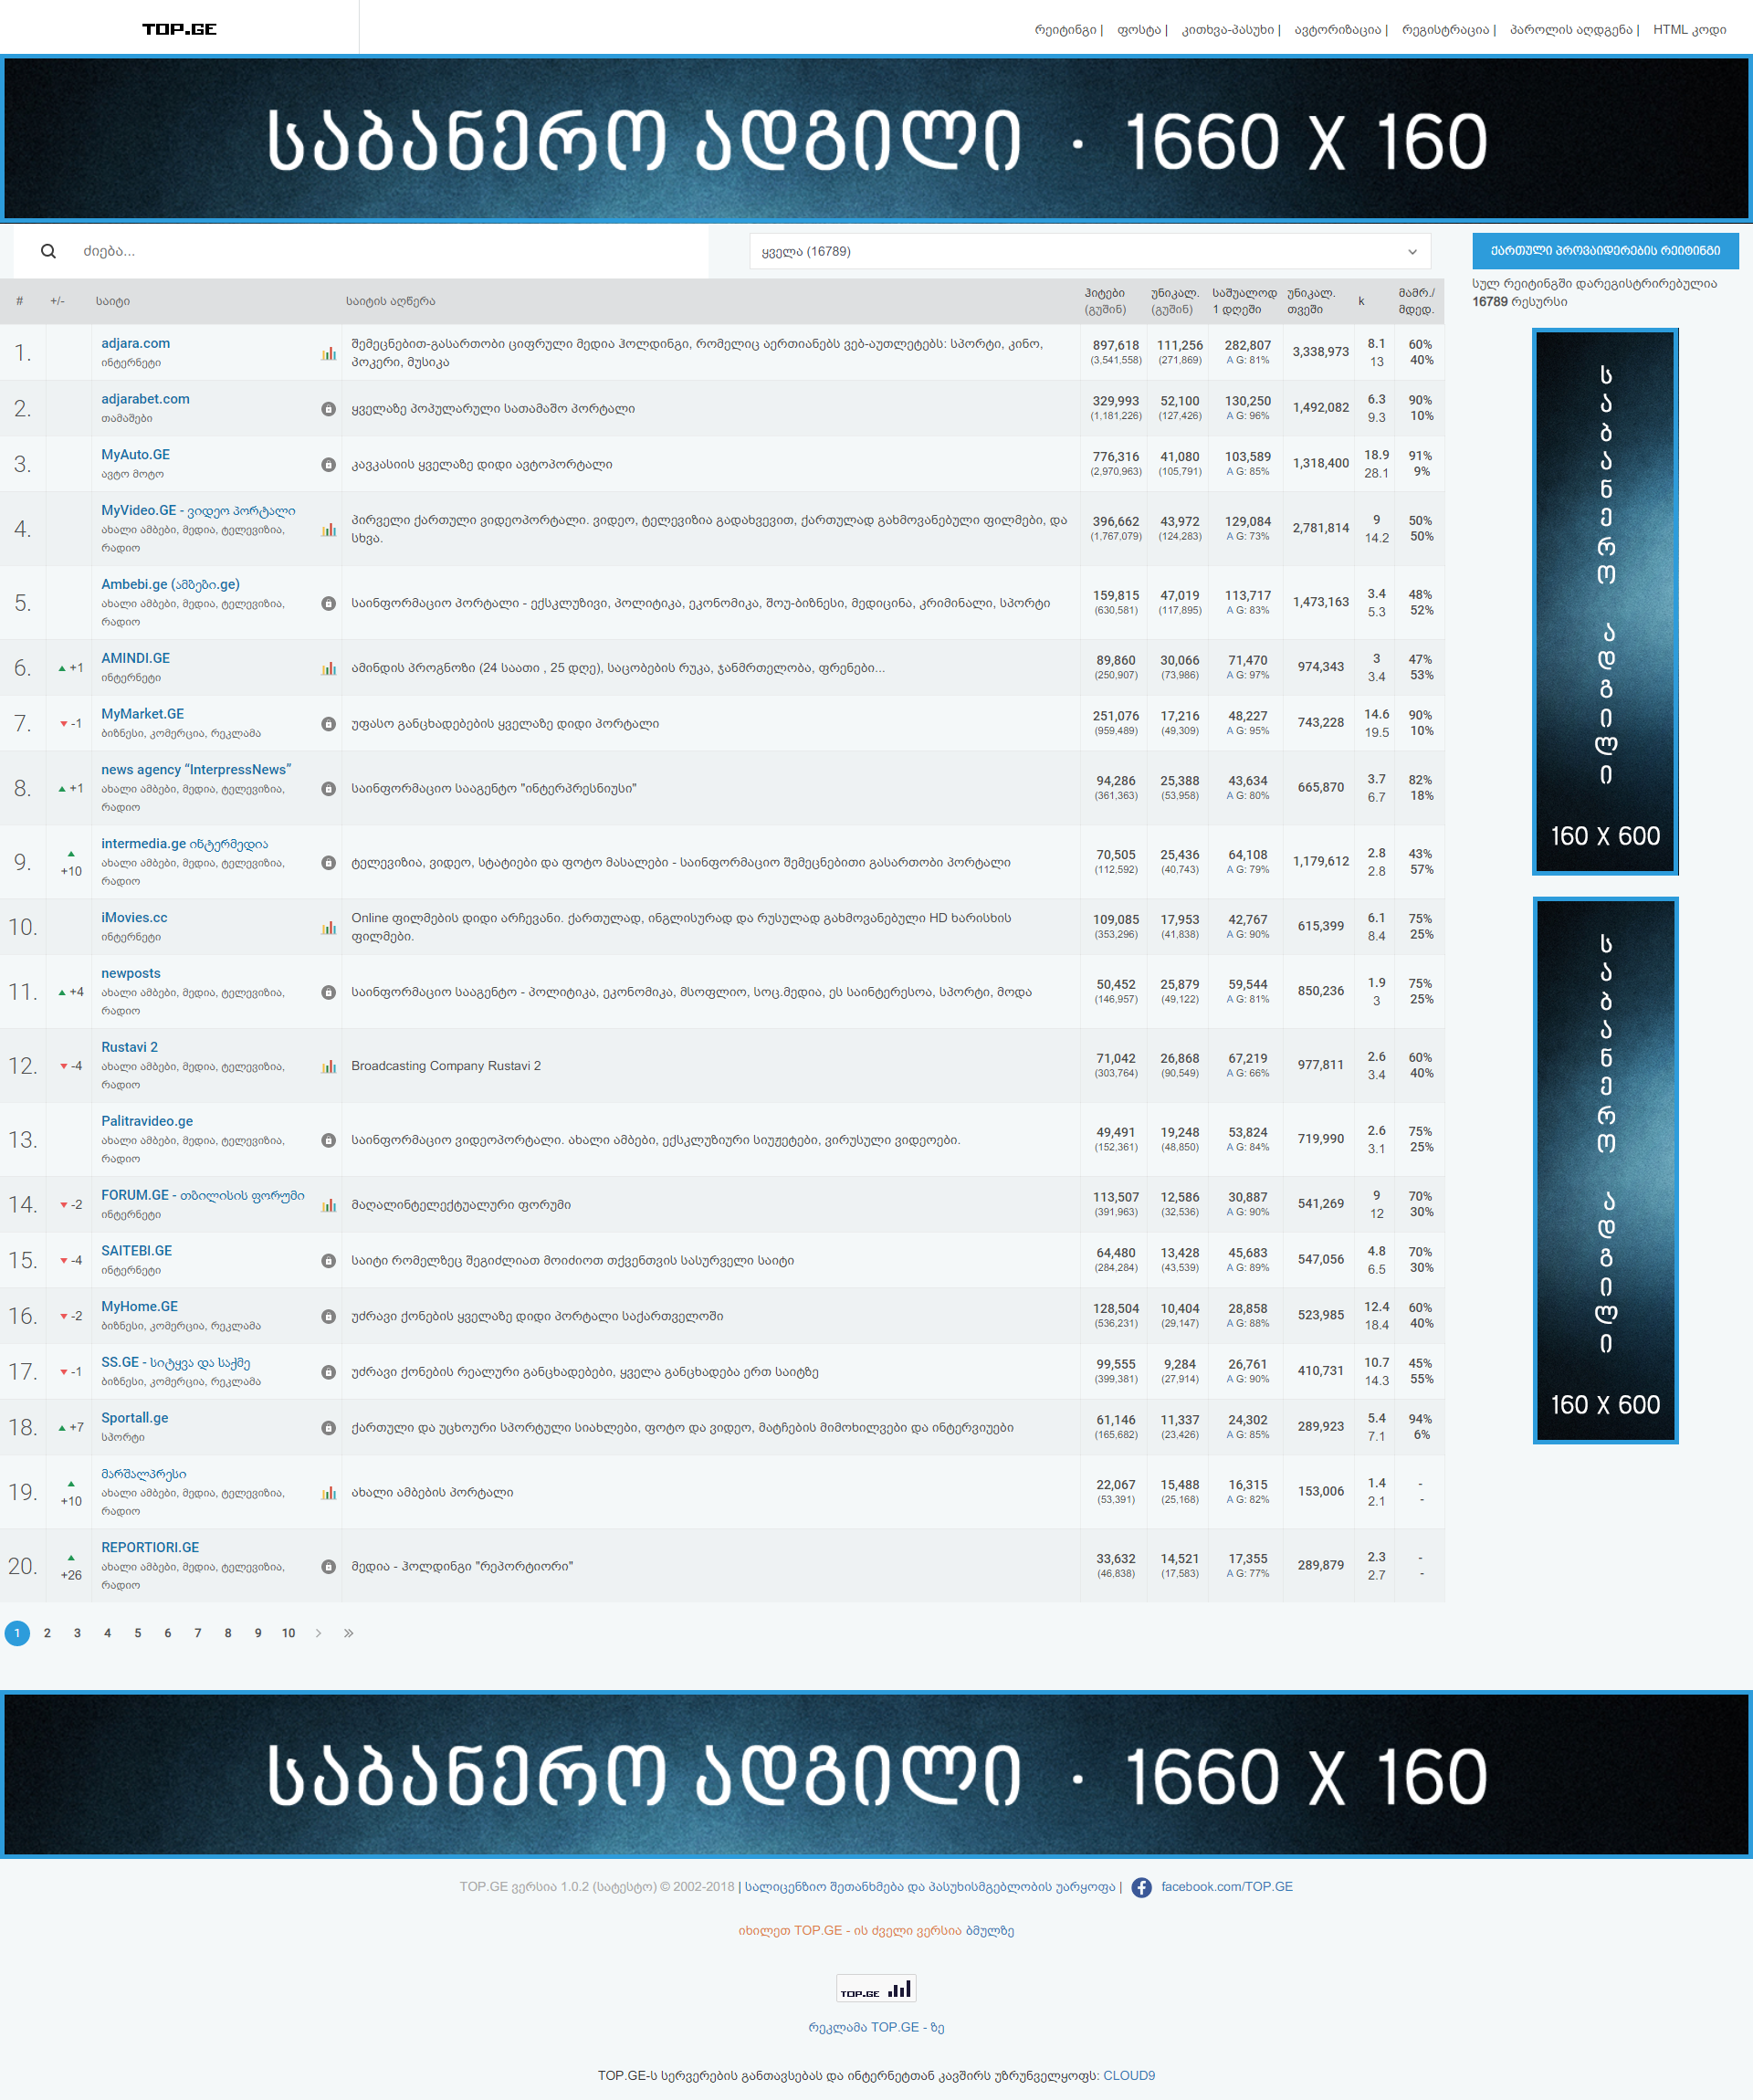Go to next page using single chevron
This screenshot has width=1753, height=2100.
tap(318, 1633)
